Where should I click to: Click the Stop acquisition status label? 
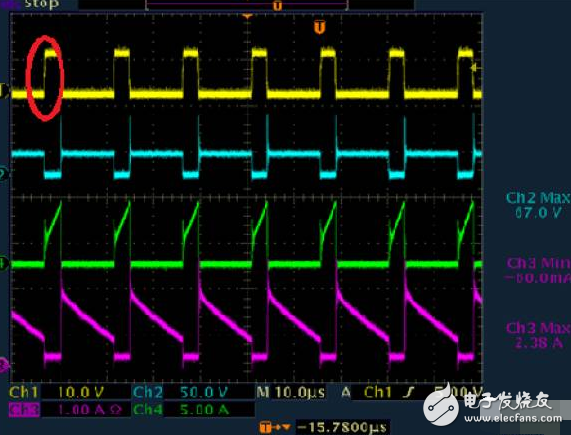(x=41, y=4)
